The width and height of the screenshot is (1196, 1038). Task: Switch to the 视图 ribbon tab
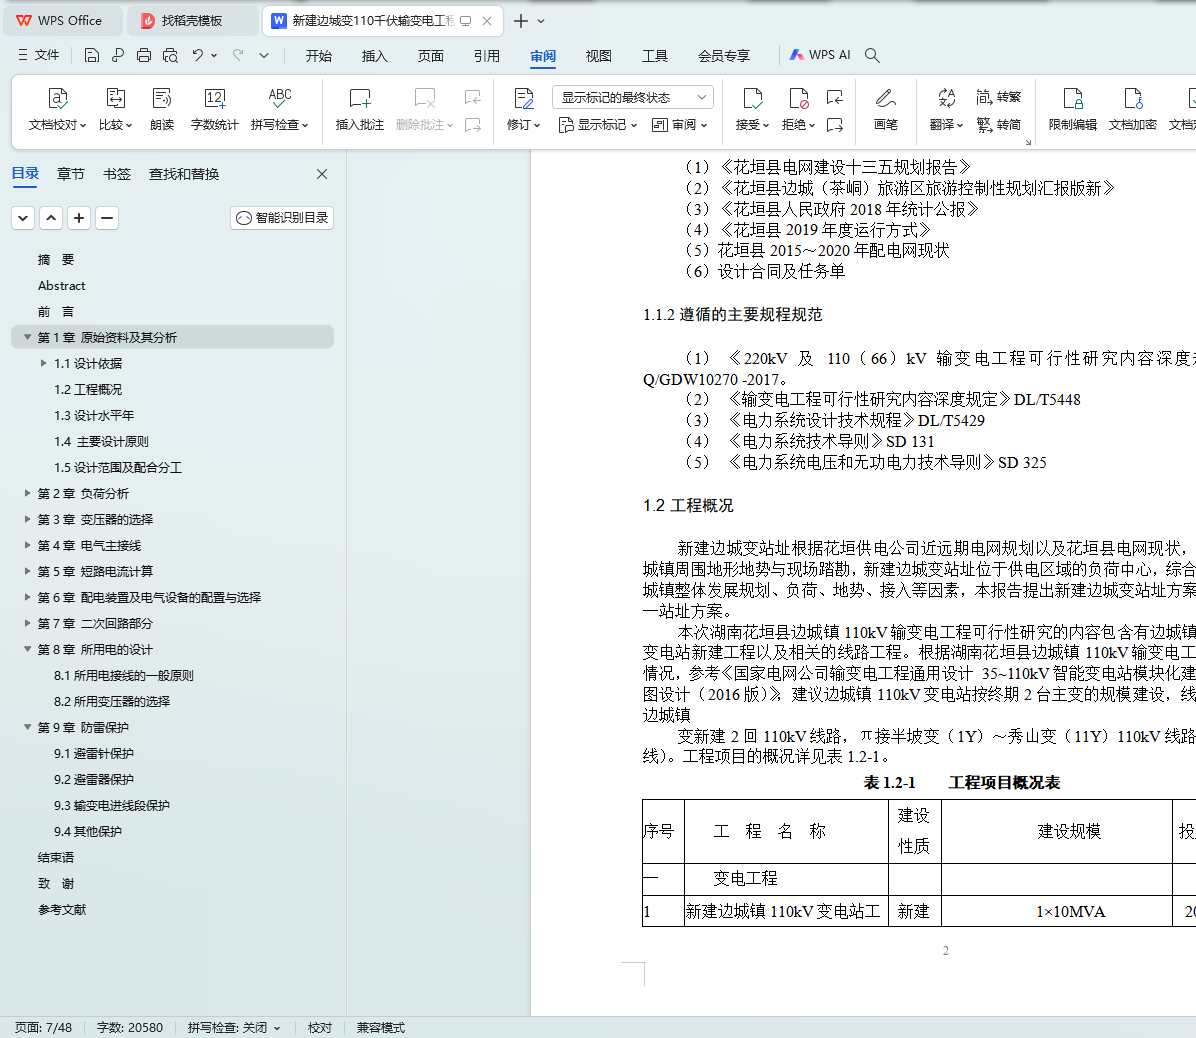point(599,56)
